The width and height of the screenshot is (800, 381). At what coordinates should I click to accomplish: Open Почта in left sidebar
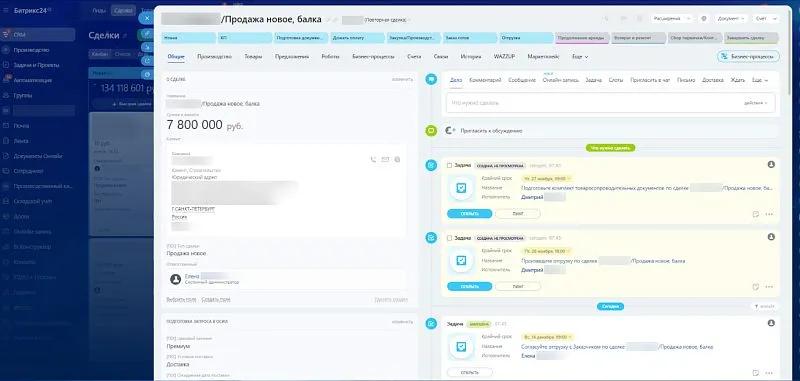21,125
